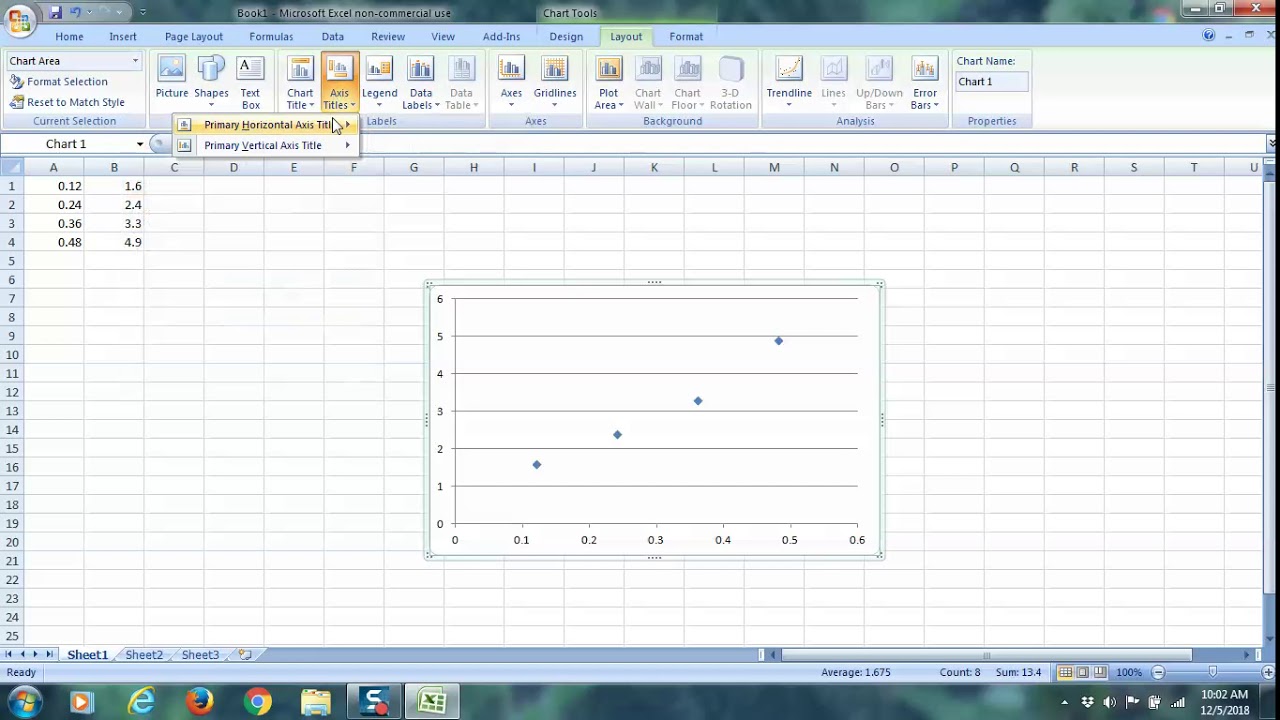The width and height of the screenshot is (1280, 720).
Task: Click the horizontal scrollbar thumb
Action: click(x=986, y=656)
